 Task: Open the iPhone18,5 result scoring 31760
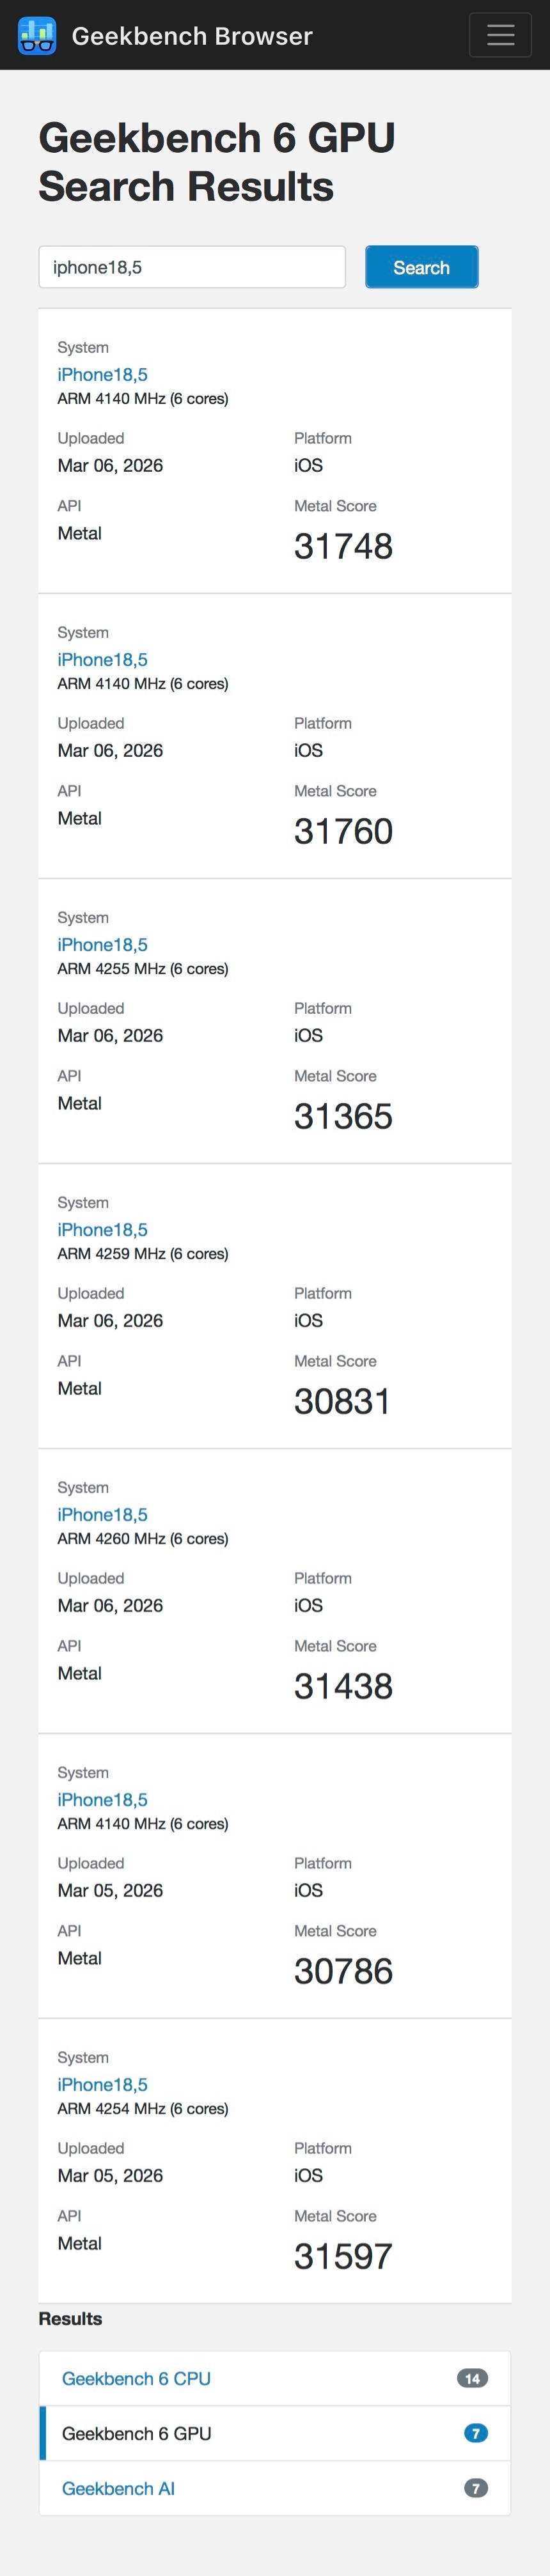102,659
